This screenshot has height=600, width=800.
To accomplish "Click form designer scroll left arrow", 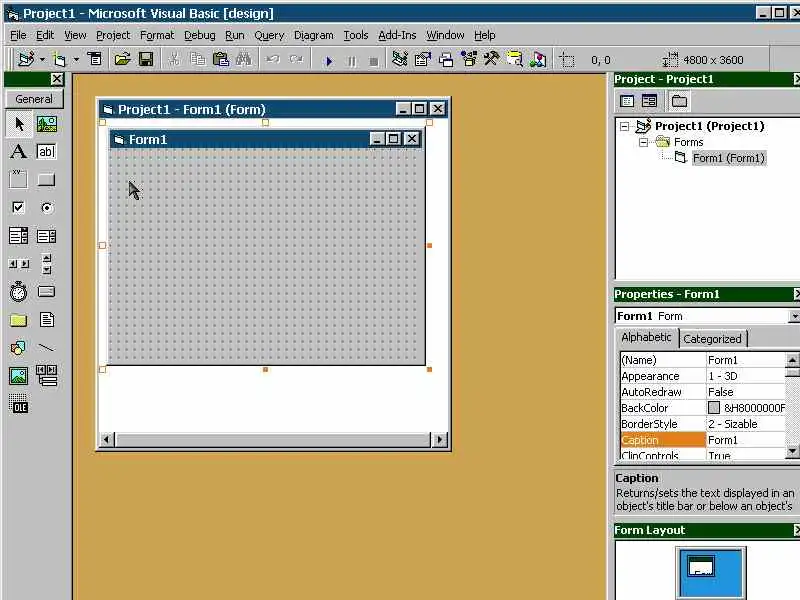I will [107, 439].
